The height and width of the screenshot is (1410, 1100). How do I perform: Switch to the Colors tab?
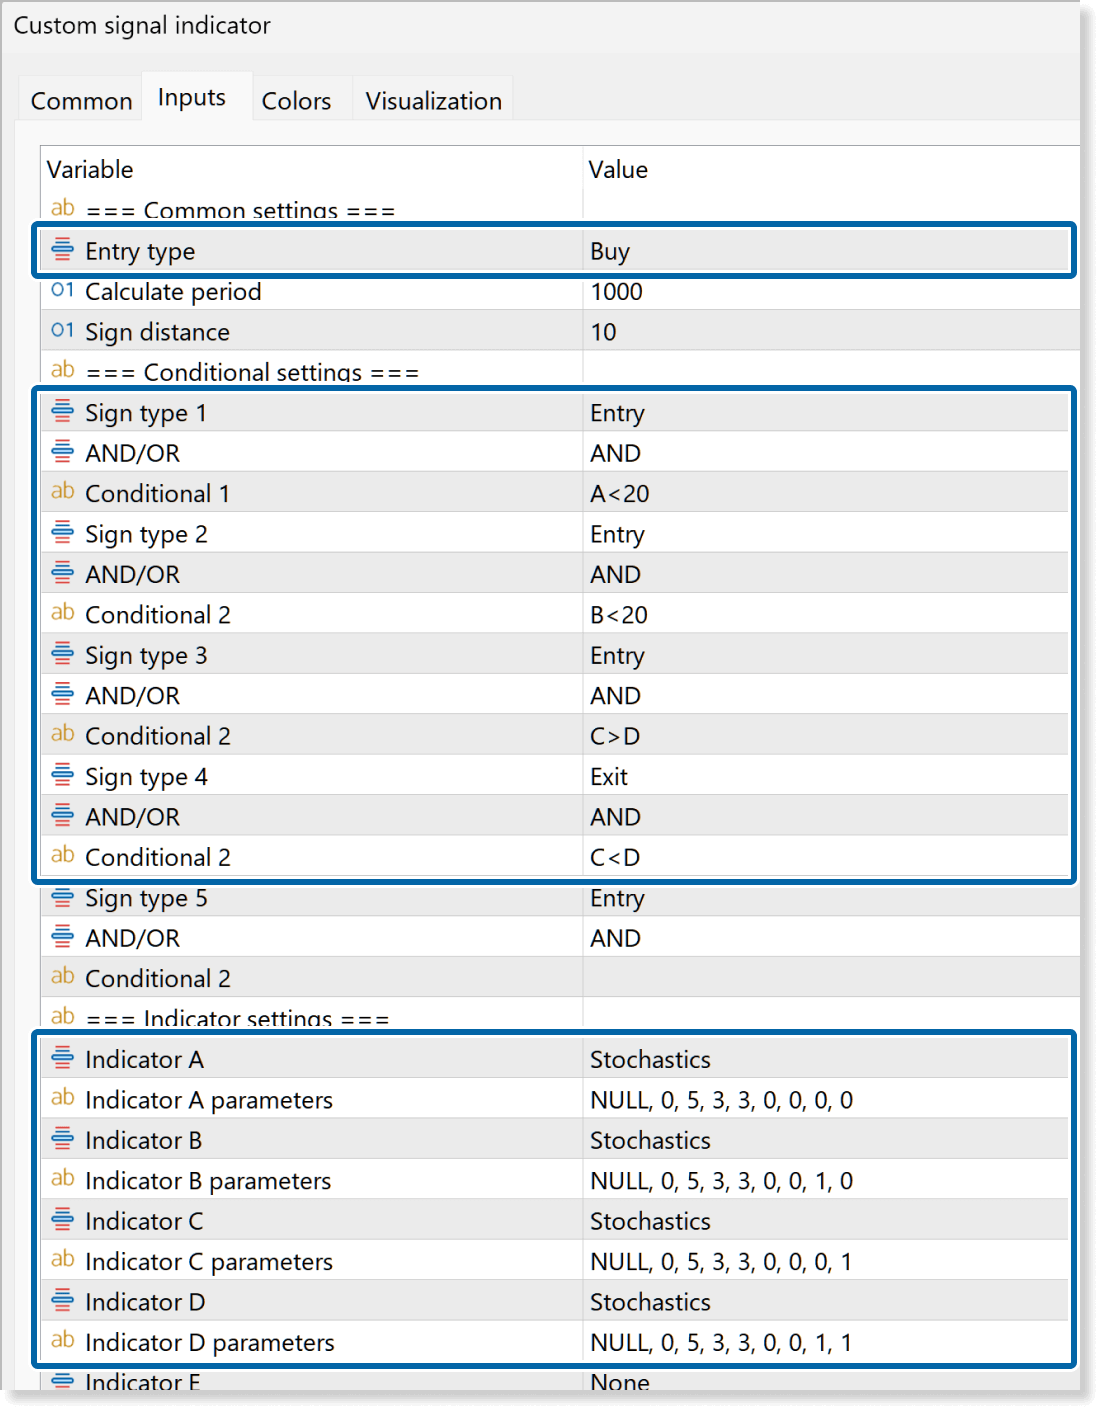[x=296, y=99]
